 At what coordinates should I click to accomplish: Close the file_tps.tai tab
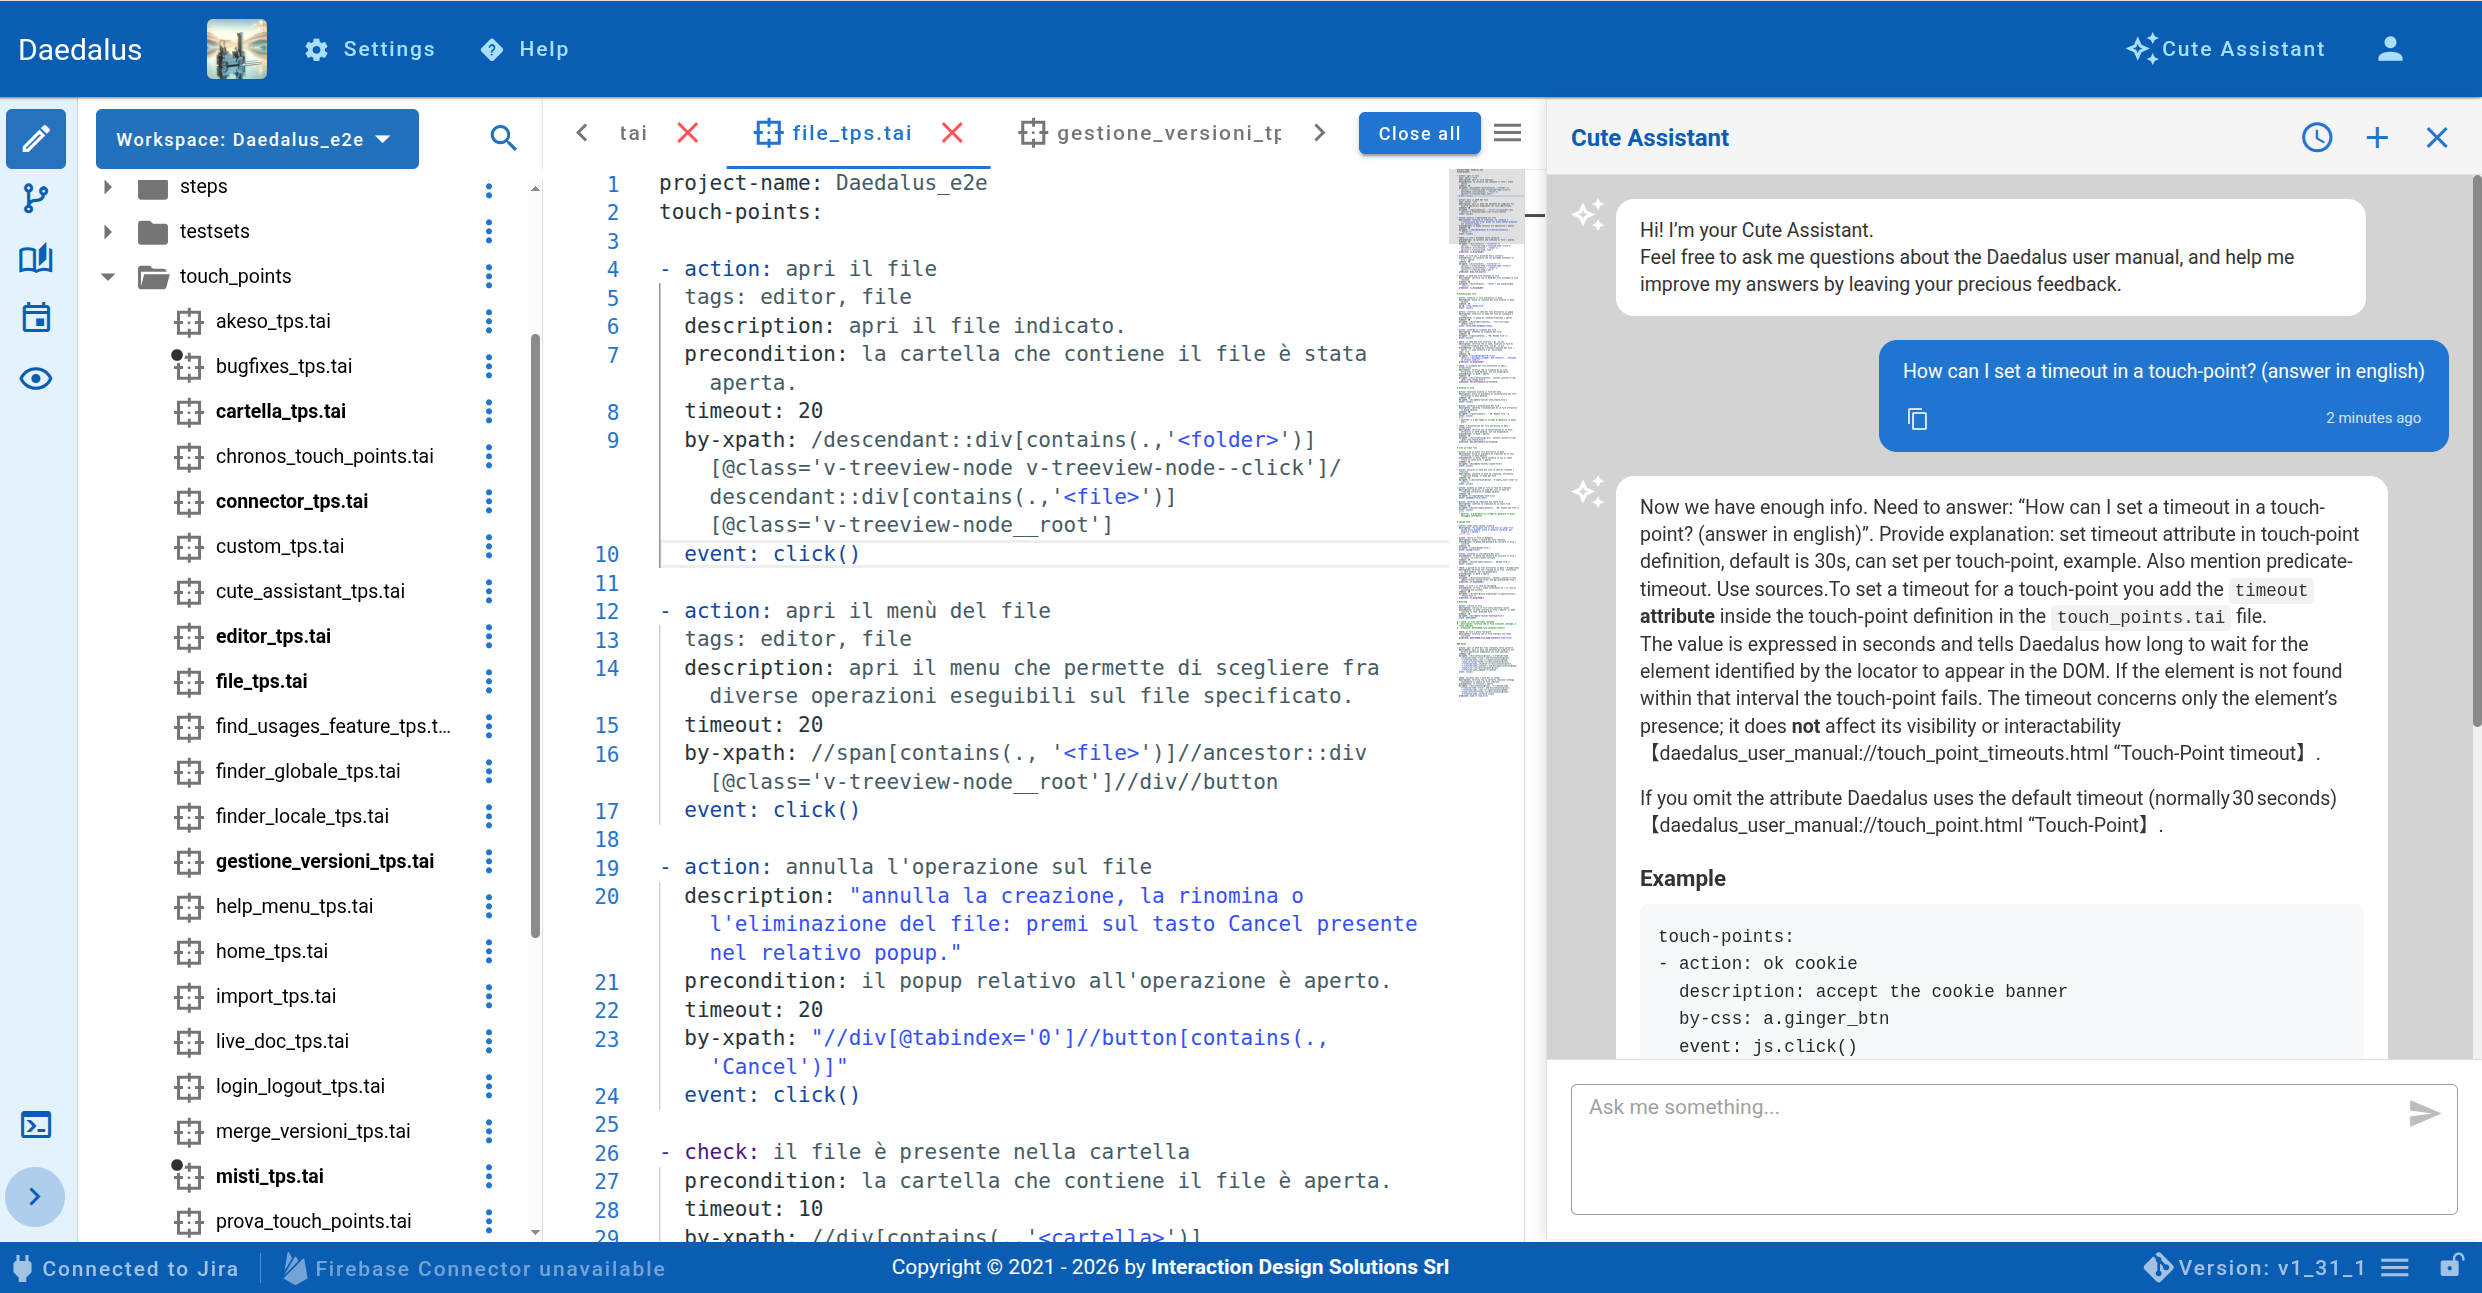(953, 133)
